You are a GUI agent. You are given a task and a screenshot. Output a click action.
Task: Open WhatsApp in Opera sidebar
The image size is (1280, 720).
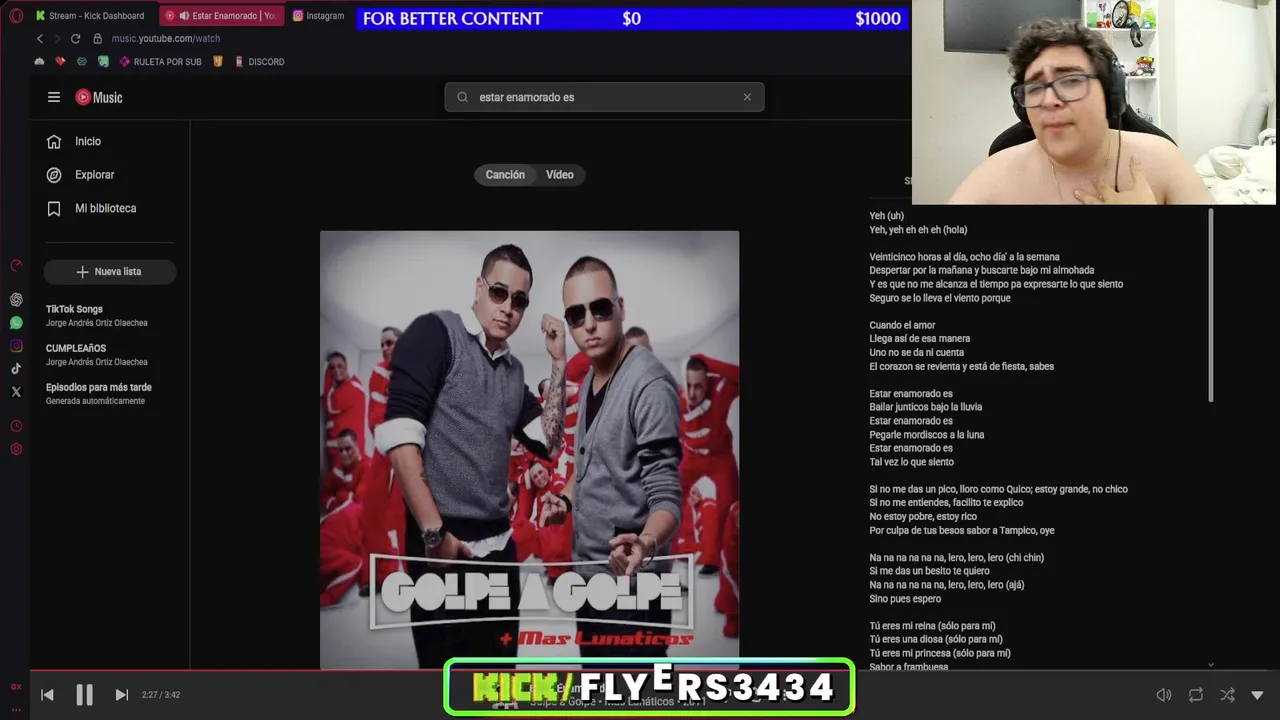(16, 323)
